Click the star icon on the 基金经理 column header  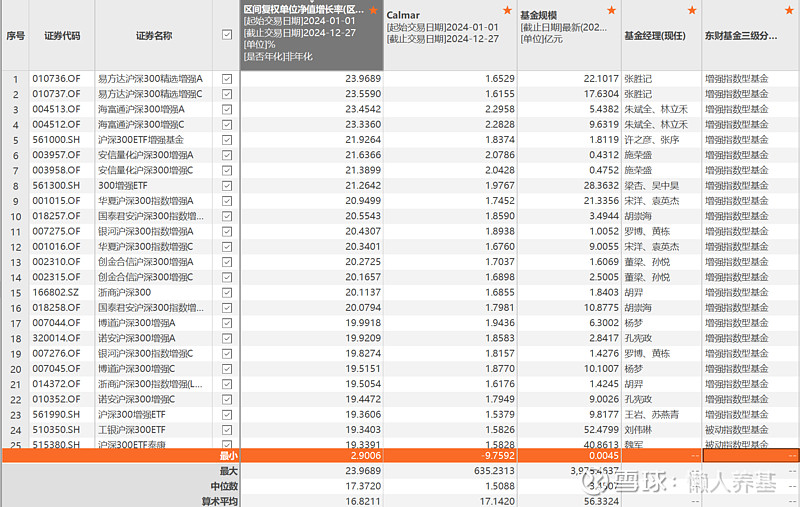pyautogui.click(x=692, y=10)
